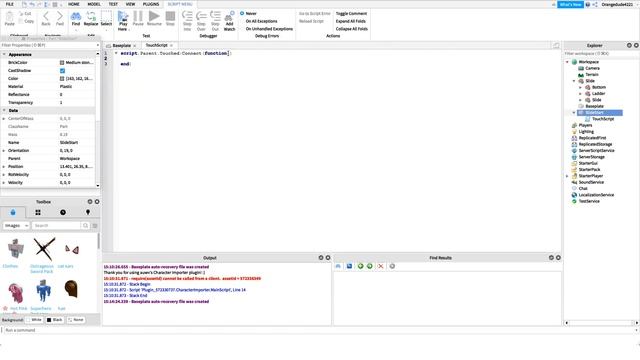Switch to the Baseplate document tab
640x360 pixels.
(121, 45)
